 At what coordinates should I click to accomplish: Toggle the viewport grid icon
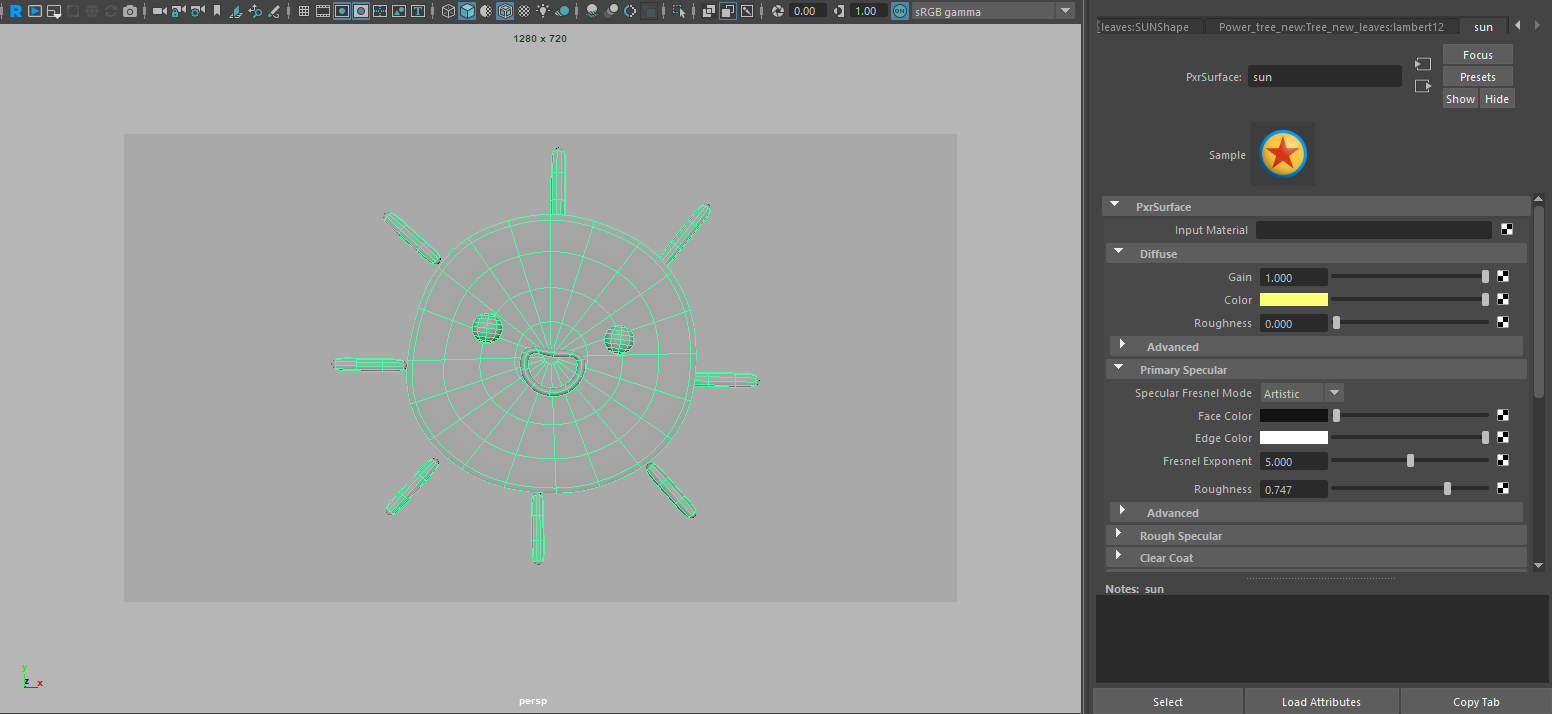[x=304, y=11]
